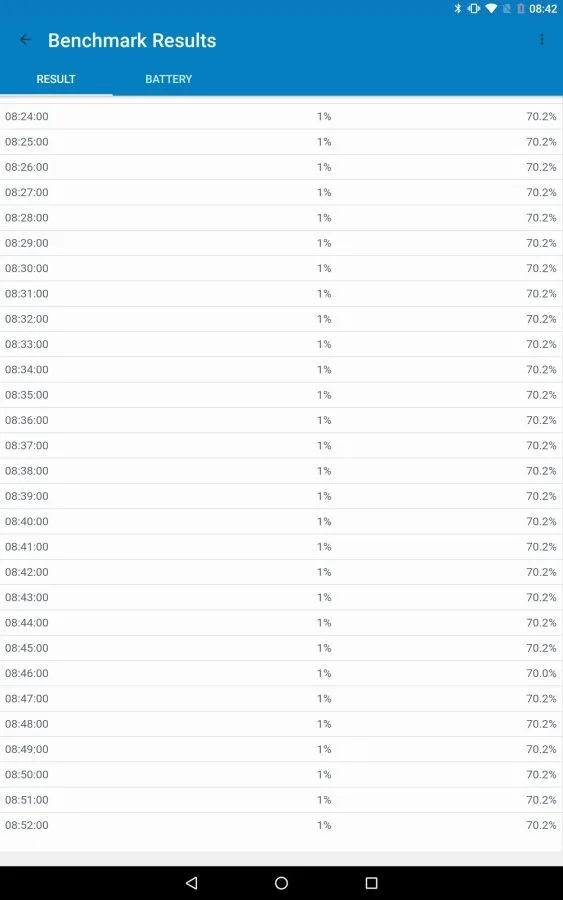
Task: Tap the Android home circle button
Action: (x=281, y=883)
